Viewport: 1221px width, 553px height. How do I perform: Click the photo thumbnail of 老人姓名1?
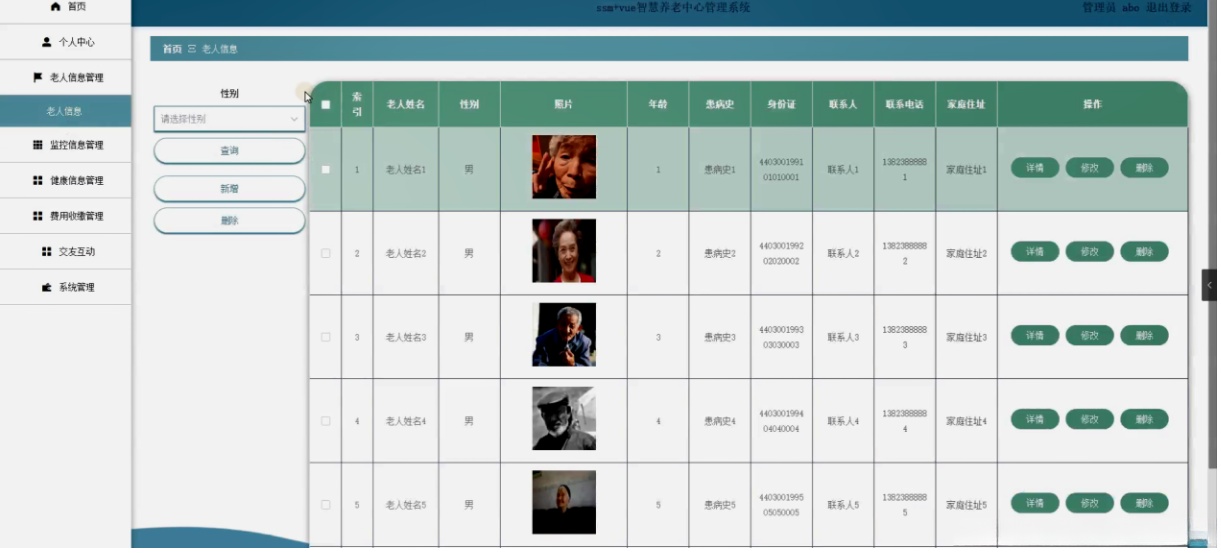click(x=564, y=167)
